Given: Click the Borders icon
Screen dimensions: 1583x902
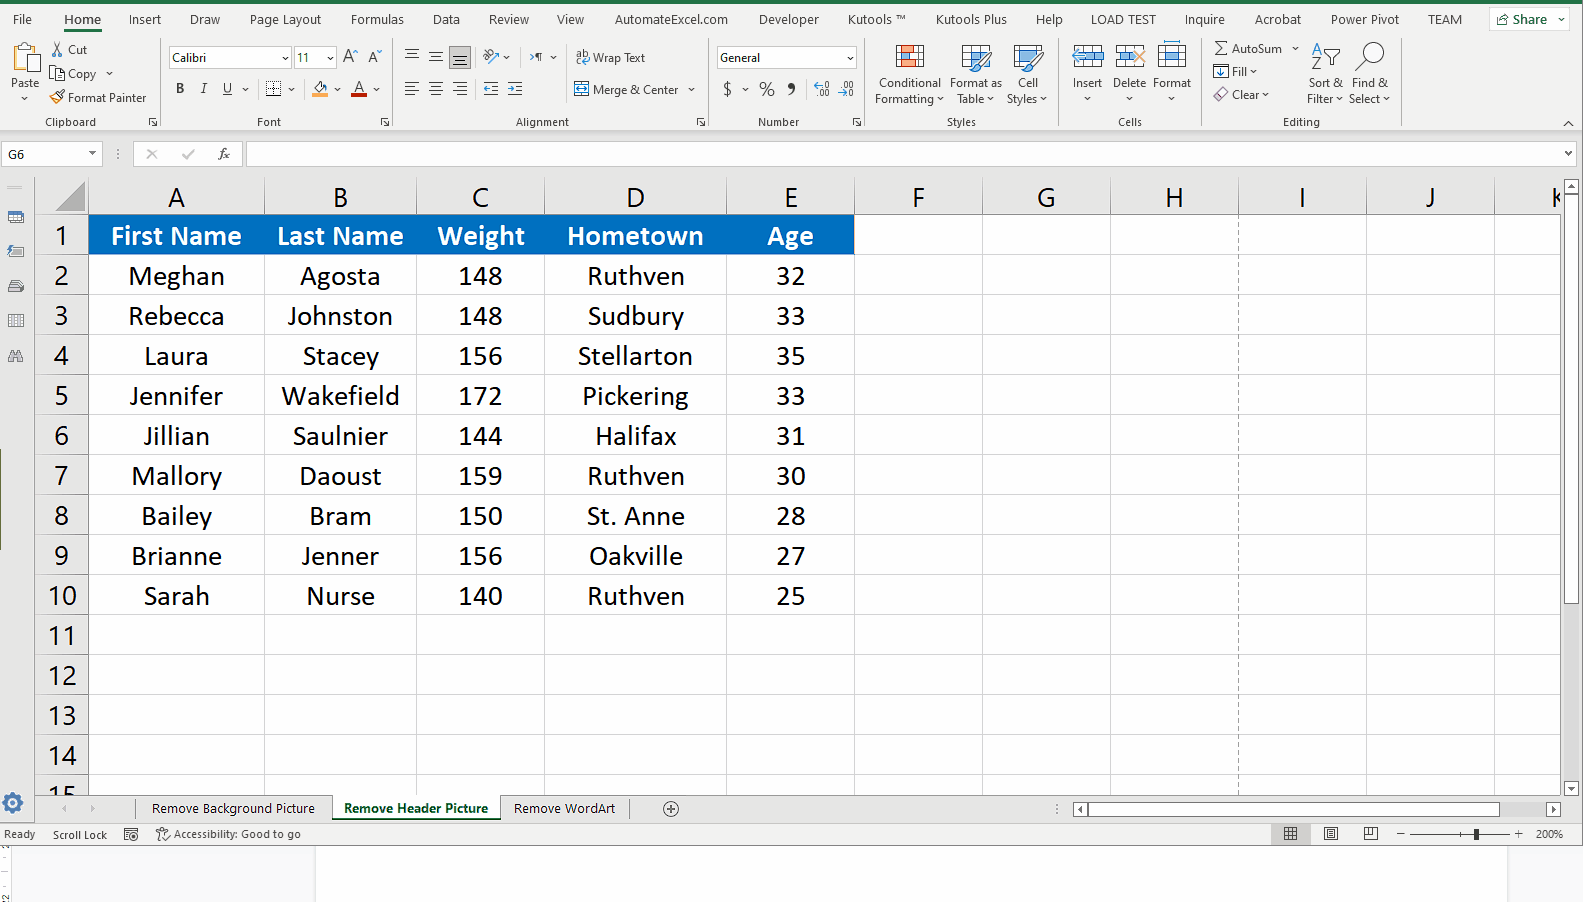Looking at the screenshot, I should 273,89.
